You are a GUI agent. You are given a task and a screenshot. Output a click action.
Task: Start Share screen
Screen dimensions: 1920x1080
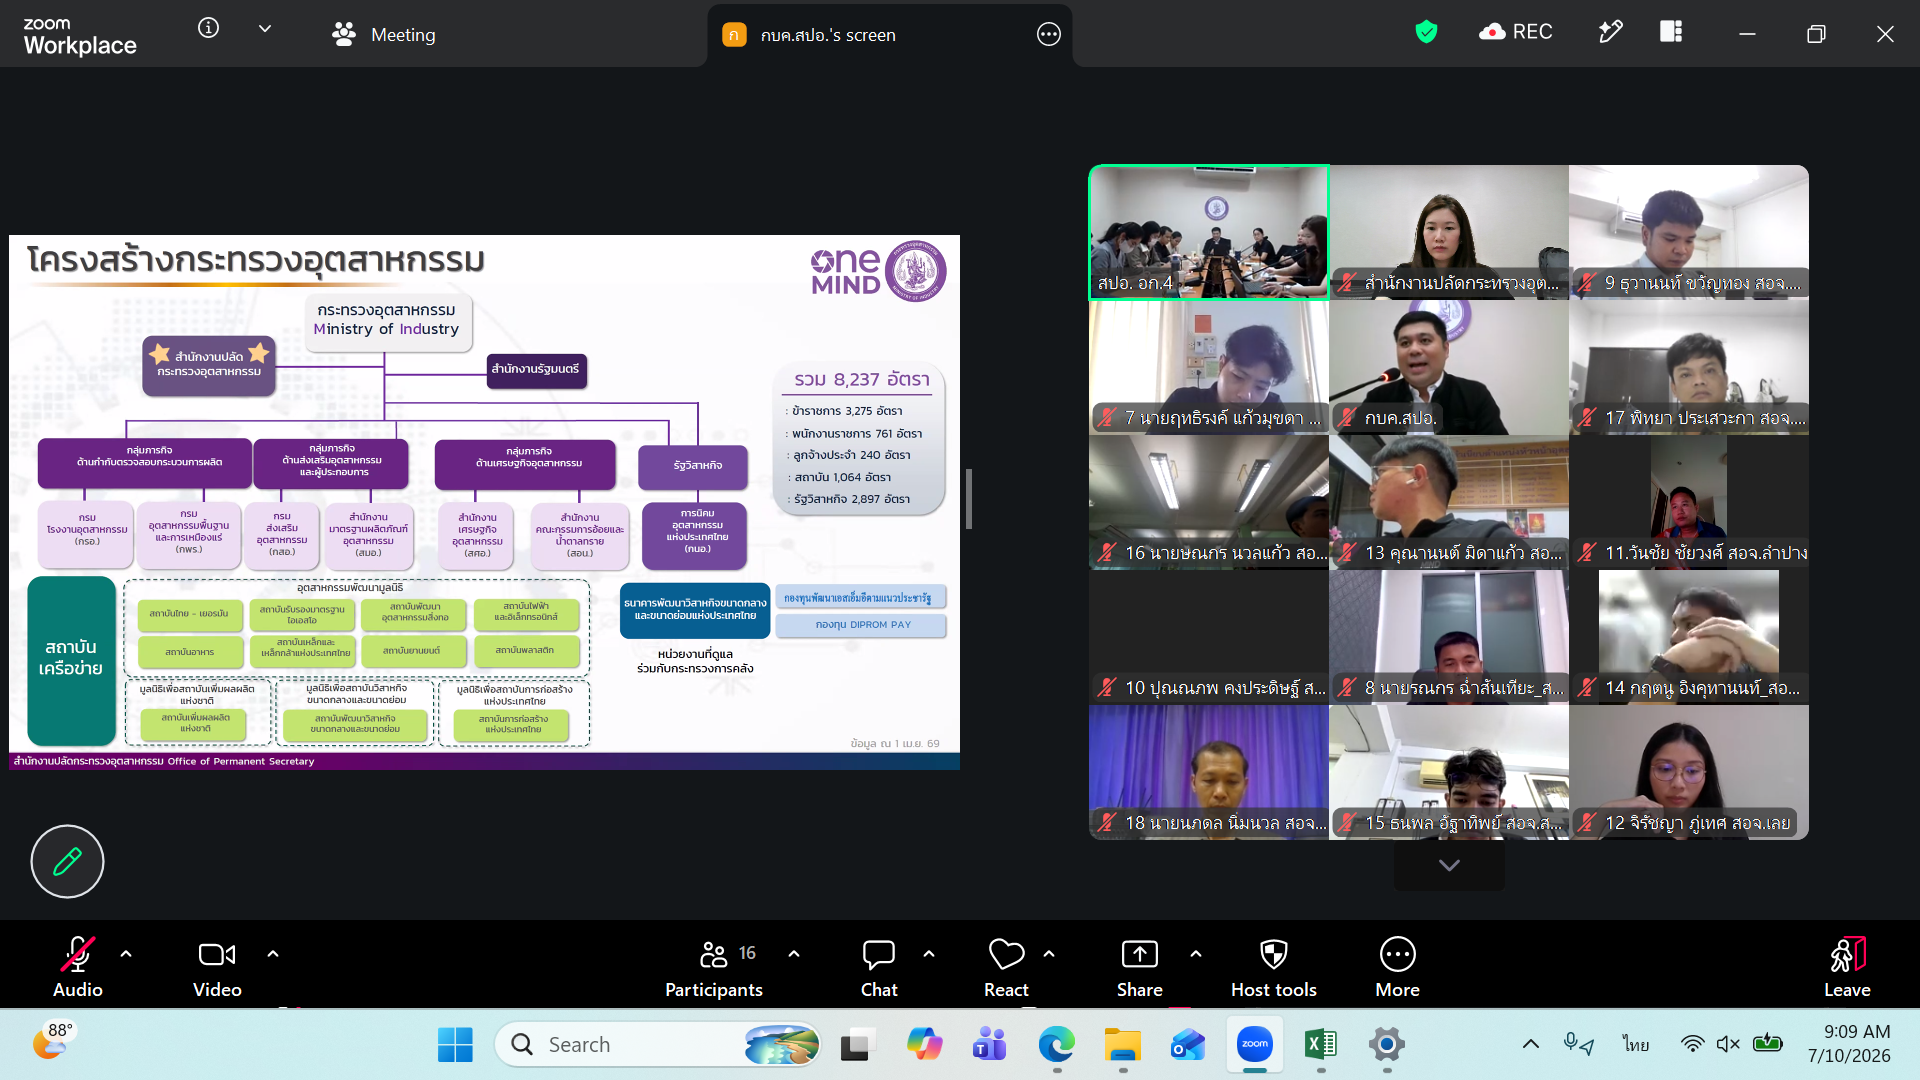(x=1140, y=967)
